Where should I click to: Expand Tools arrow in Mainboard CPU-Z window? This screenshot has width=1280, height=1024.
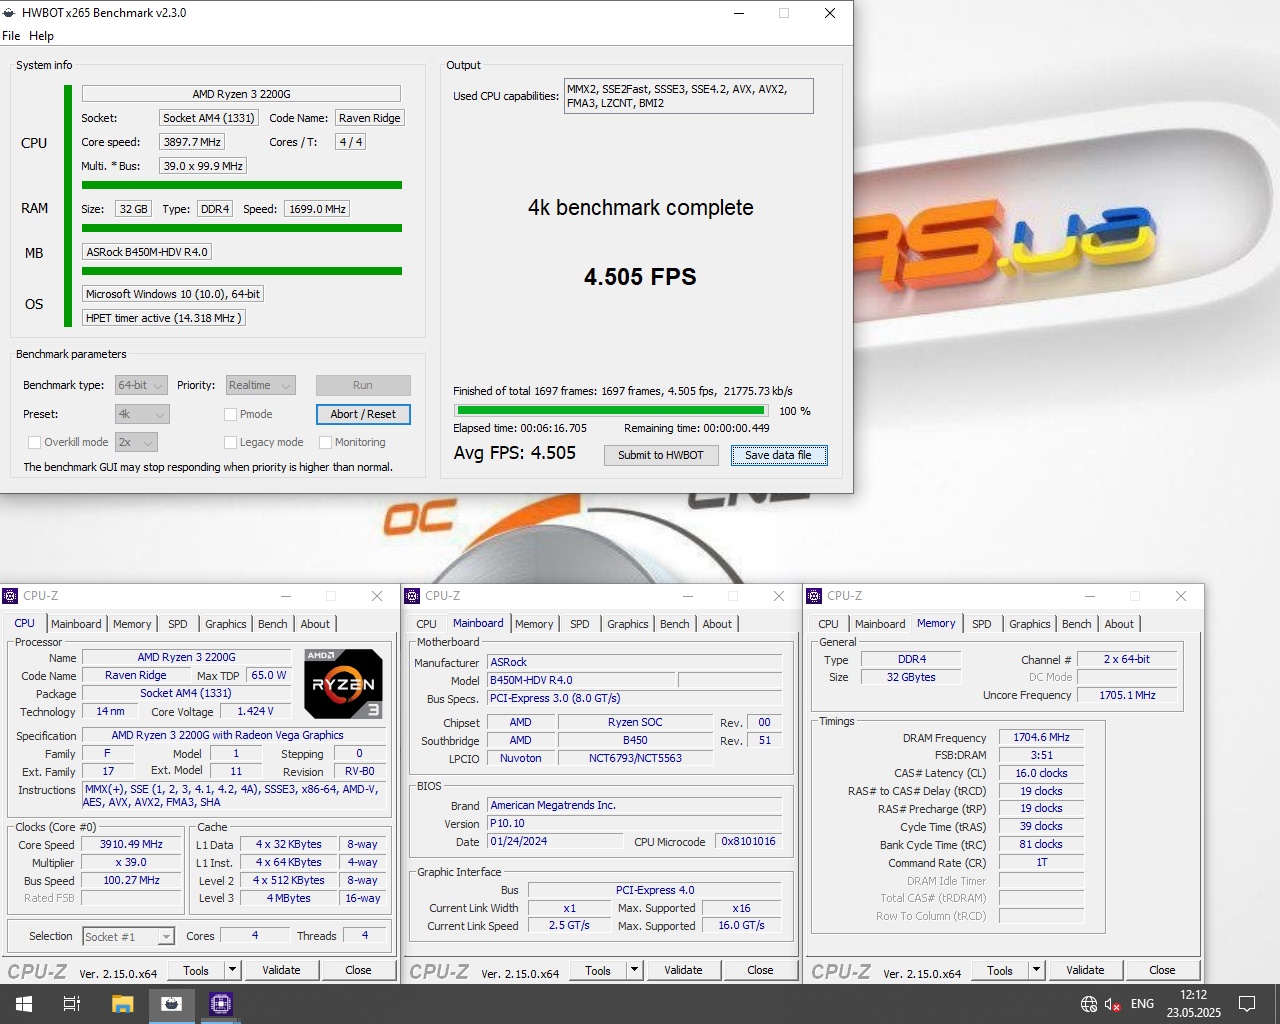click(634, 970)
